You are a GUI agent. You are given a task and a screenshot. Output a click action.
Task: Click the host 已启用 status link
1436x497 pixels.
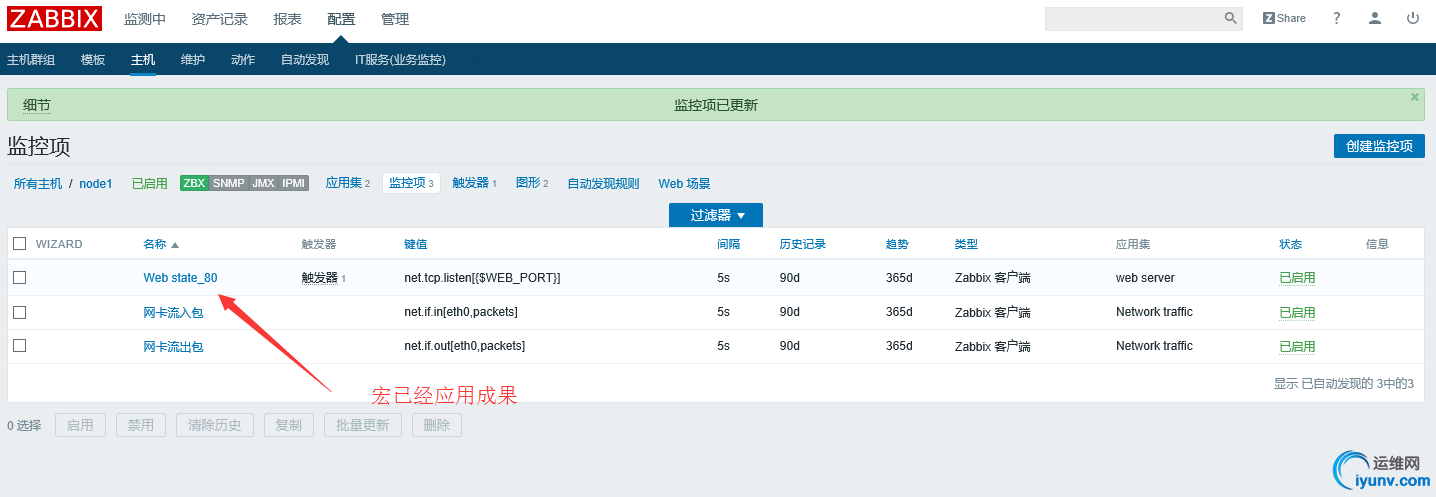pyautogui.click(x=150, y=184)
